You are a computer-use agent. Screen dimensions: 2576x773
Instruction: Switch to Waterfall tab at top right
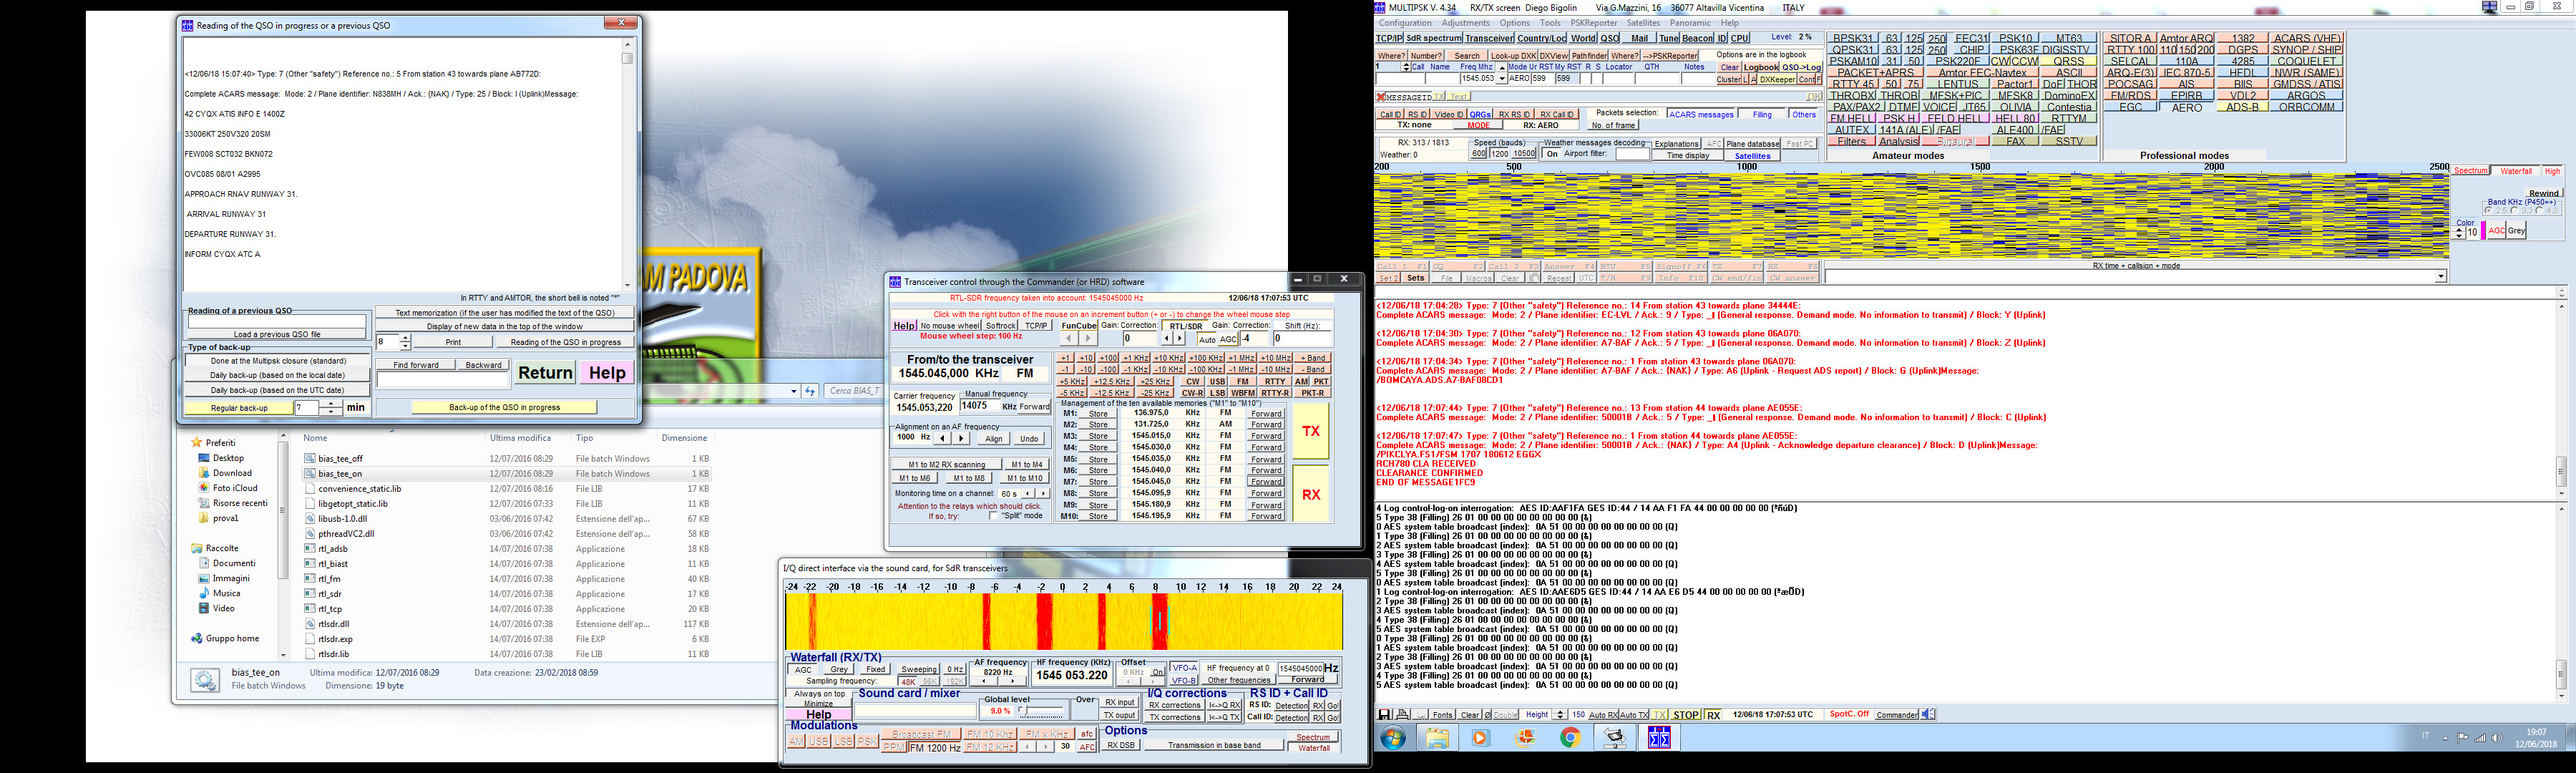pos(2516,171)
